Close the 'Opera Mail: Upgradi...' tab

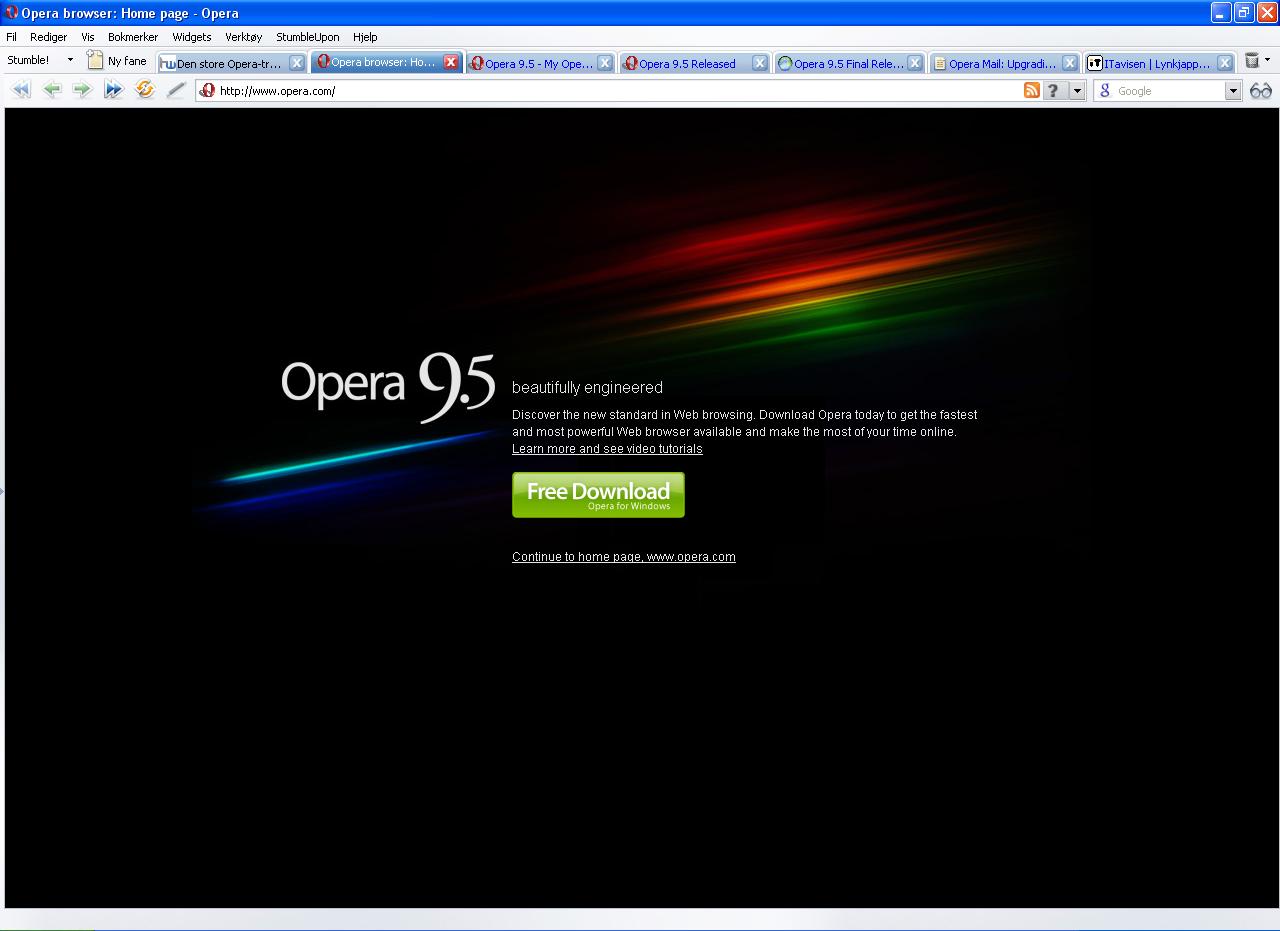(1070, 63)
